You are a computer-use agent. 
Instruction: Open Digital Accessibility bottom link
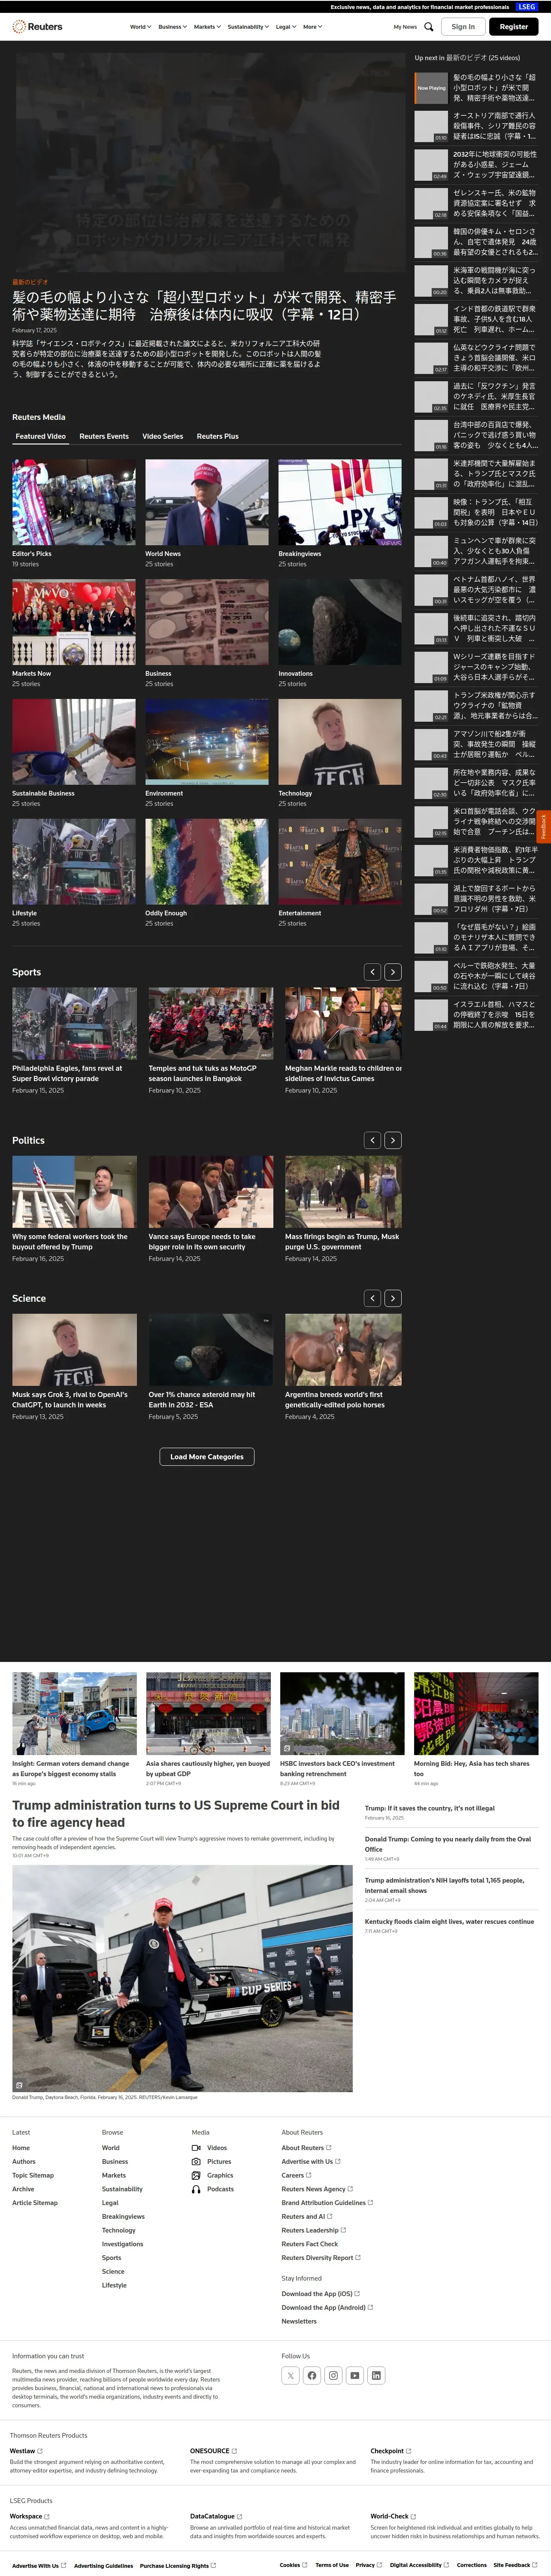click(419, 2565)
